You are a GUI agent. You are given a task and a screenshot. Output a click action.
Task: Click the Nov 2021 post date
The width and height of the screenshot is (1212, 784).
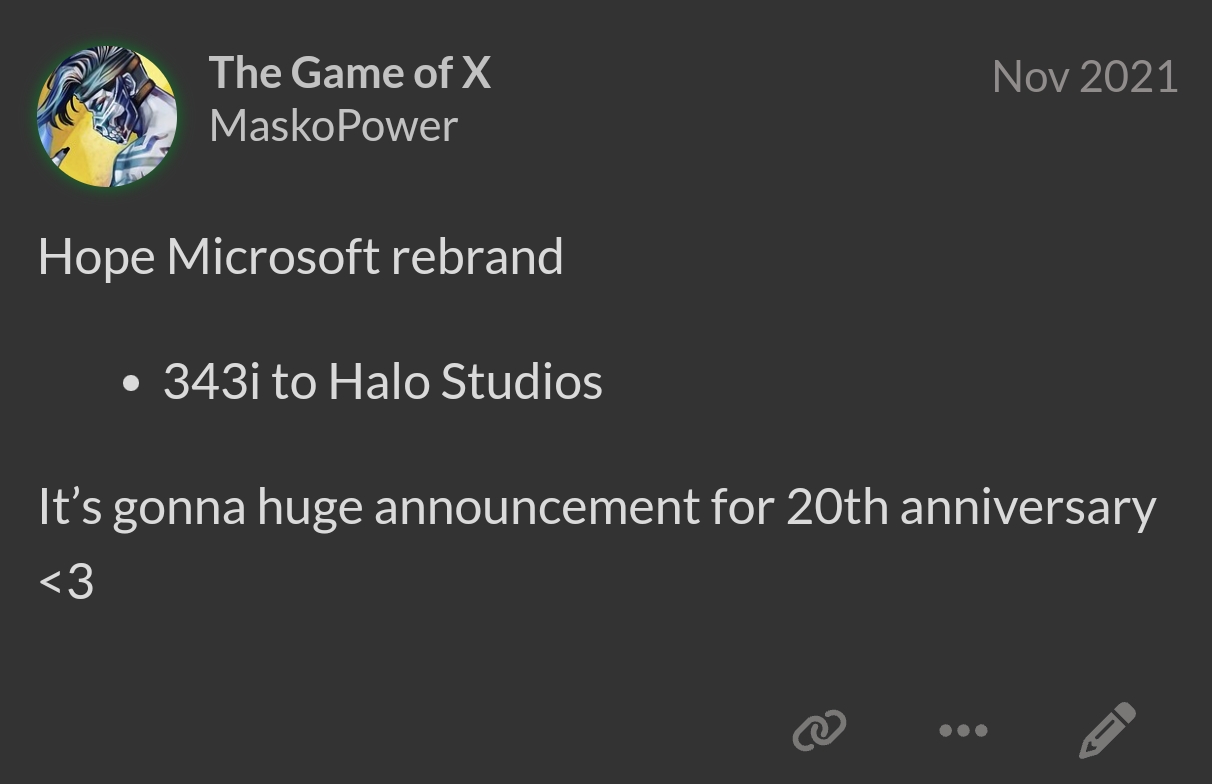tap(1085, 77)
